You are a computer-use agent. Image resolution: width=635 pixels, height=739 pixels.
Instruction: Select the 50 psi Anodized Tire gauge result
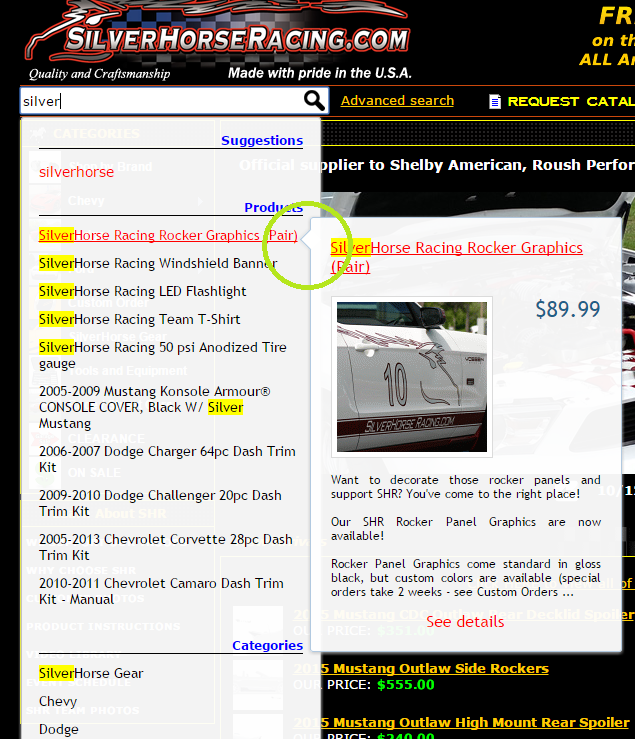pos(162,356)
